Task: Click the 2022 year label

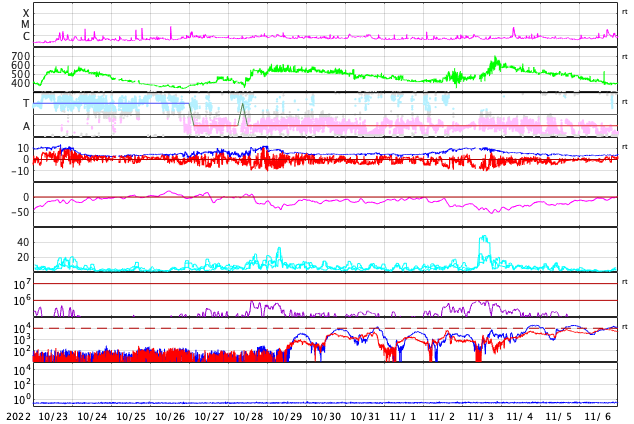Action: 17,416
